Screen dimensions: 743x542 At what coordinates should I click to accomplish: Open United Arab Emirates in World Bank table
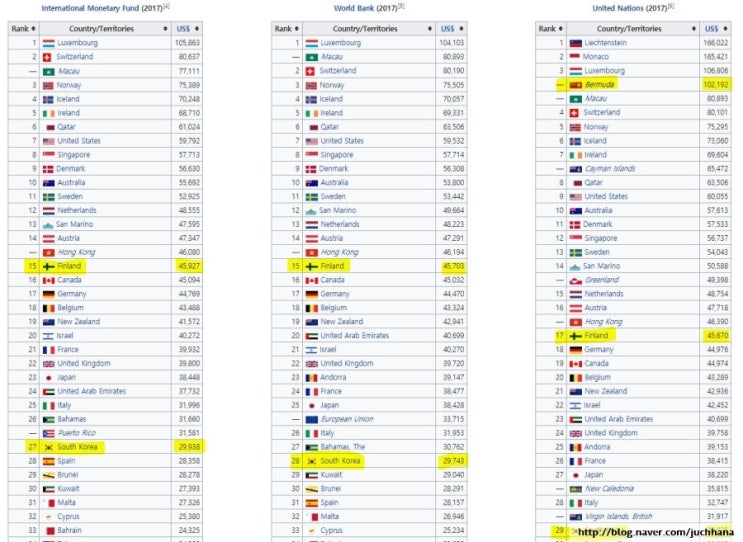click(354, 335)
